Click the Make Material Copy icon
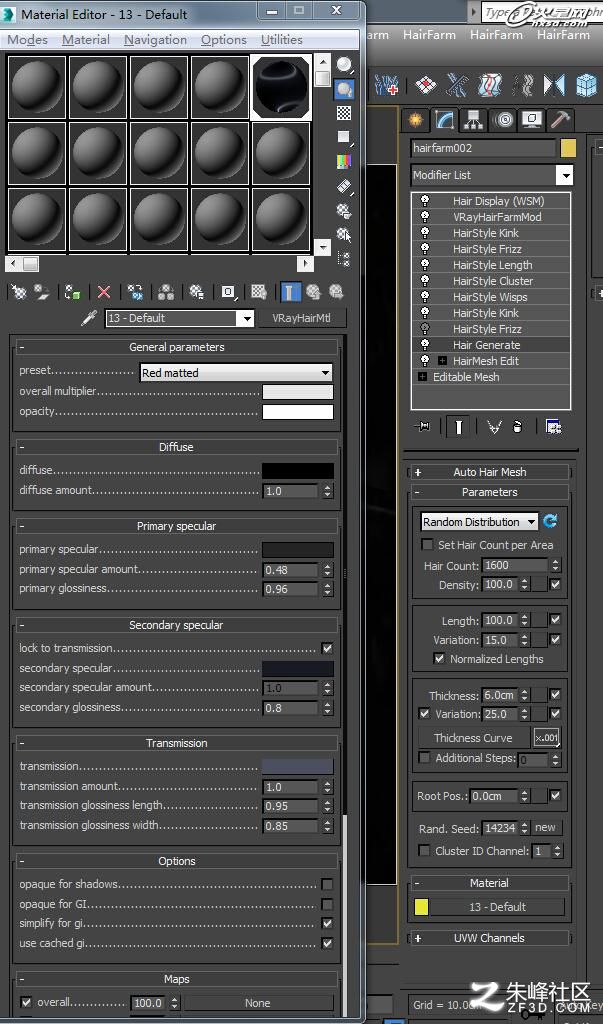Screen dimensions: 603x1024 tap(135, 292)
